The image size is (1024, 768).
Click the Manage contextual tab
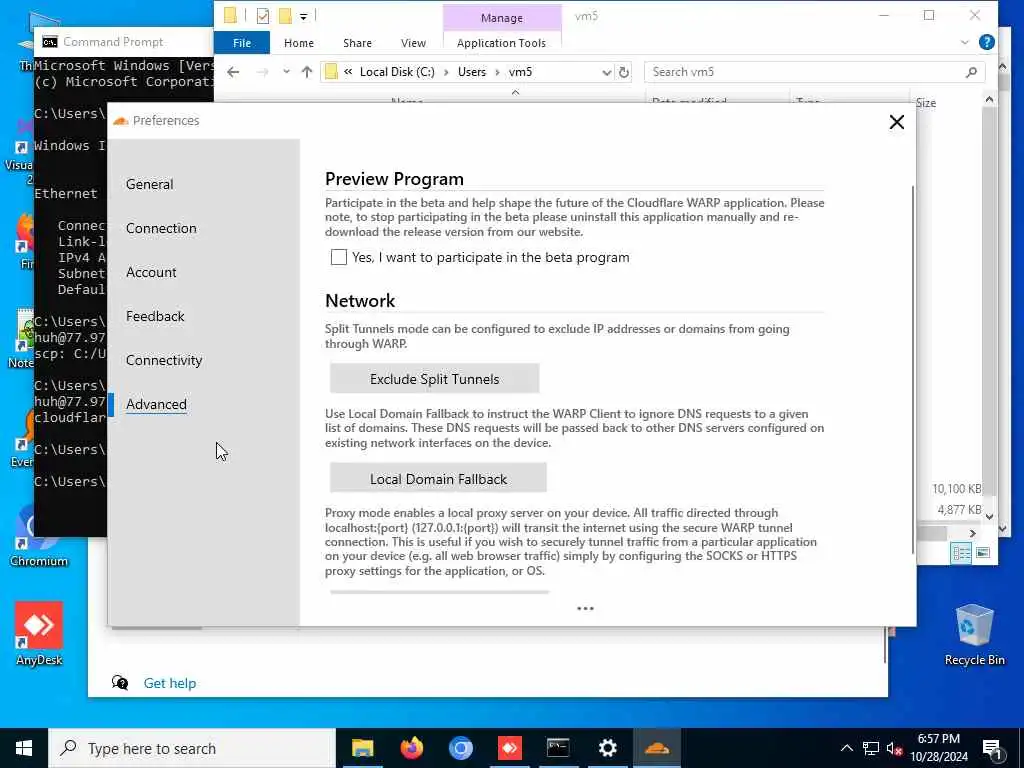[502, 18]
